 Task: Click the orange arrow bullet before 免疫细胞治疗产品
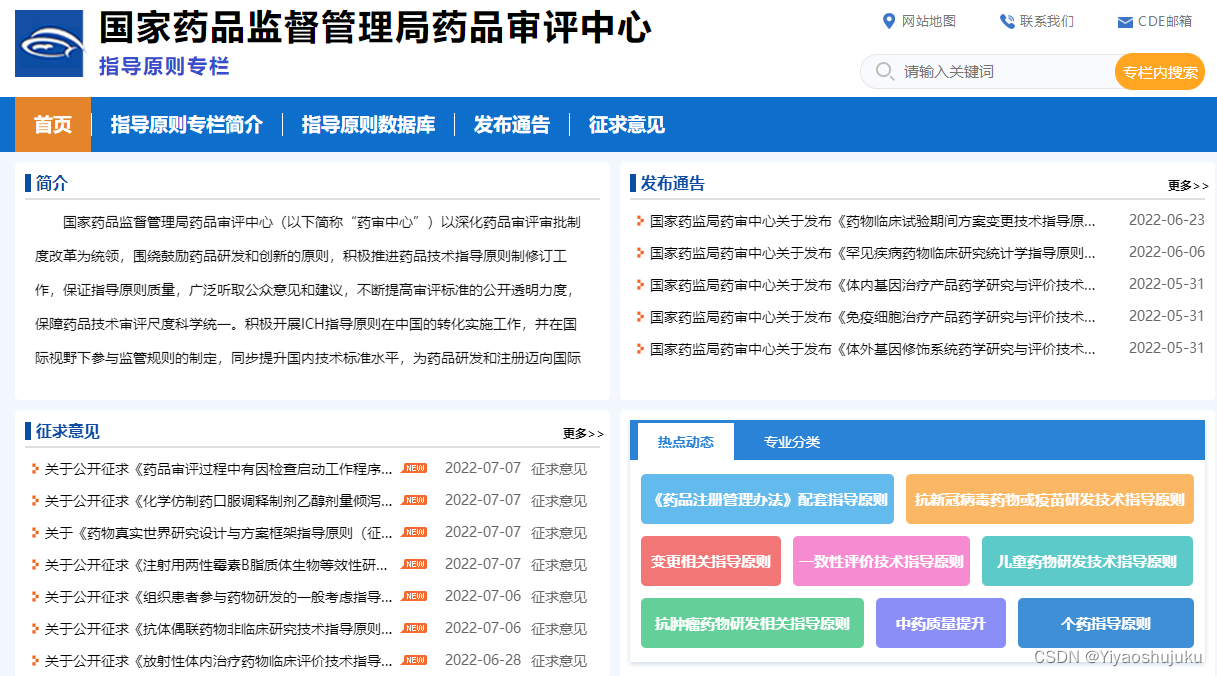(x=640, y=317)
